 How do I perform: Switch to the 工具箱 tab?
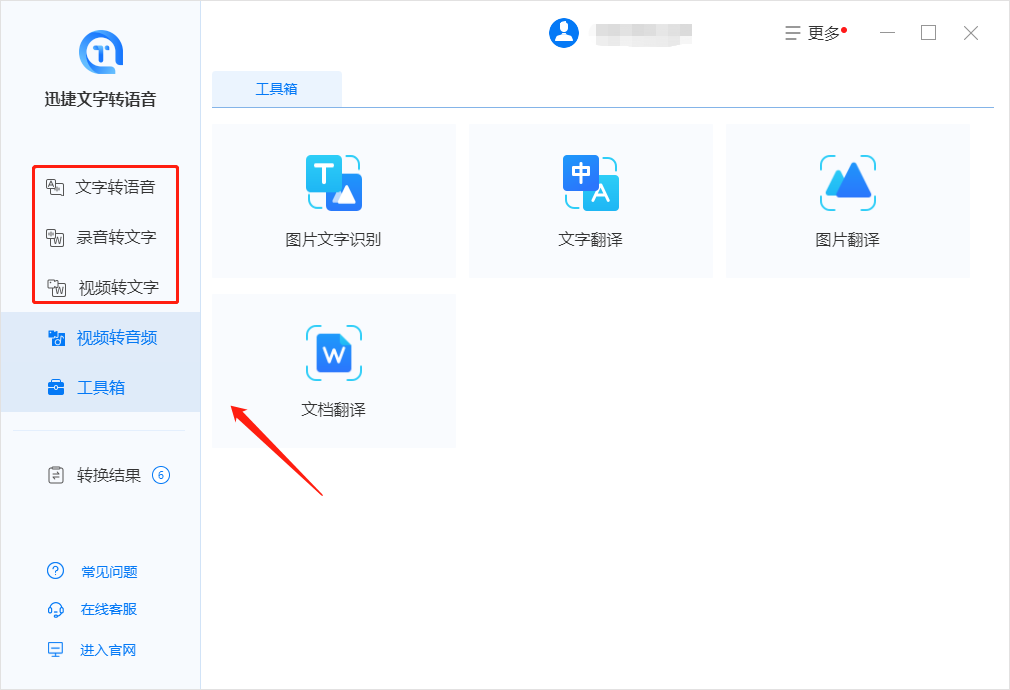pyautogui.click(x=276, y=88)
